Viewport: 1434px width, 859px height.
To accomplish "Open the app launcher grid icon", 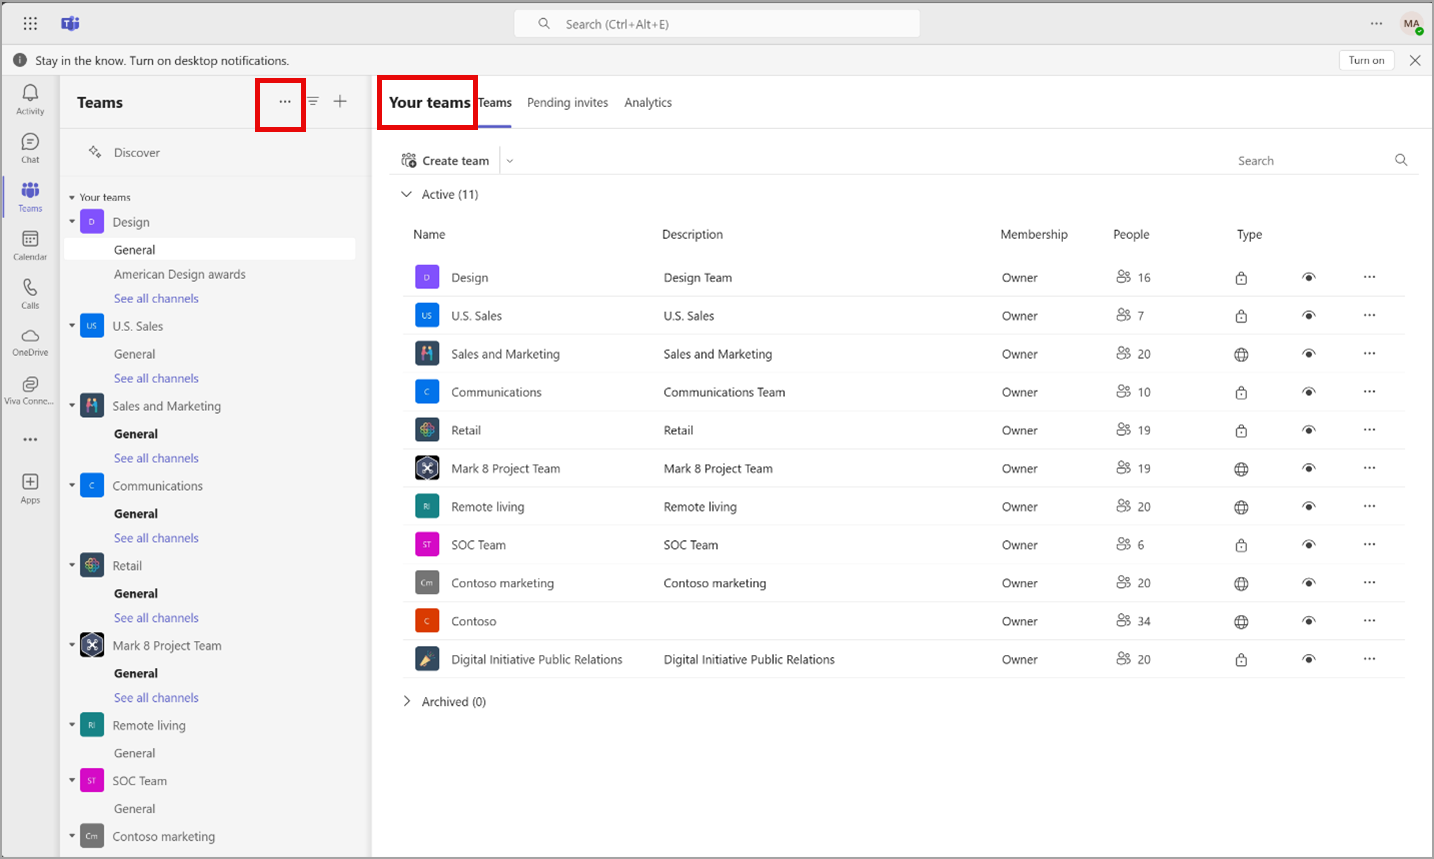I will tap(30, 23).
